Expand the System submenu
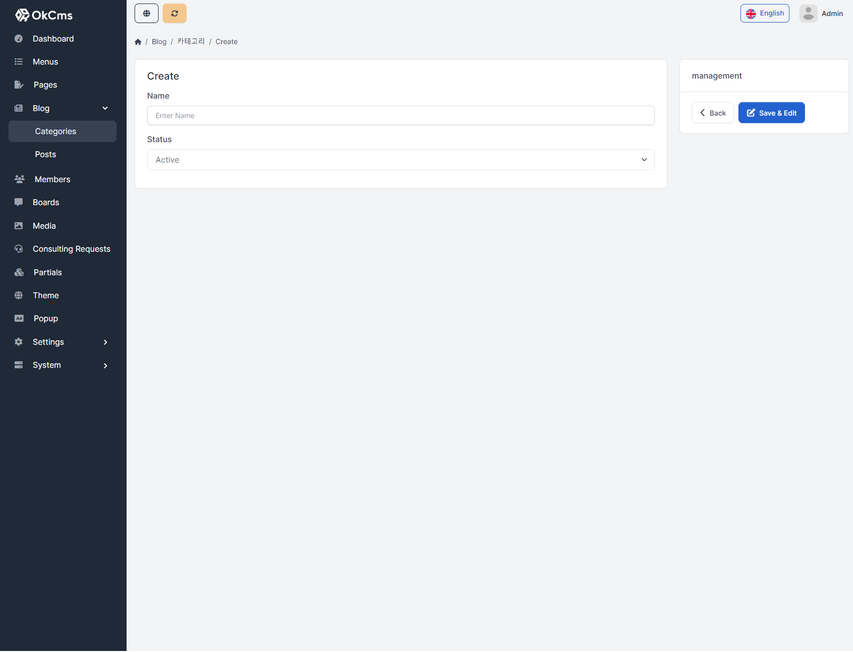853x652 pixels. click(x=105, y=366)
